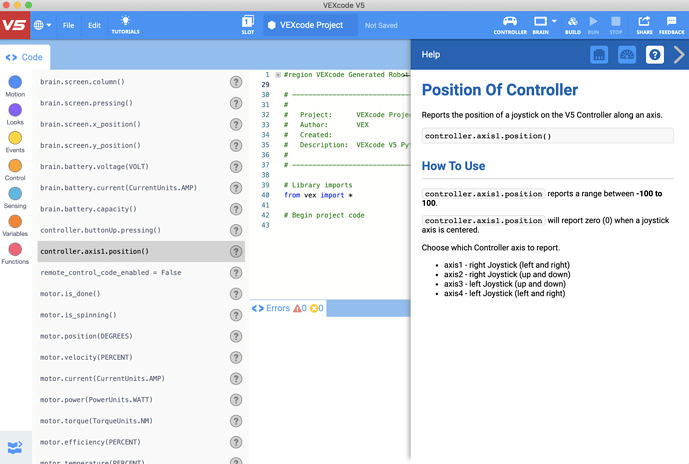Select the Motion category color circle
This screenshot has height=464, width=689.
coord(15,82)
